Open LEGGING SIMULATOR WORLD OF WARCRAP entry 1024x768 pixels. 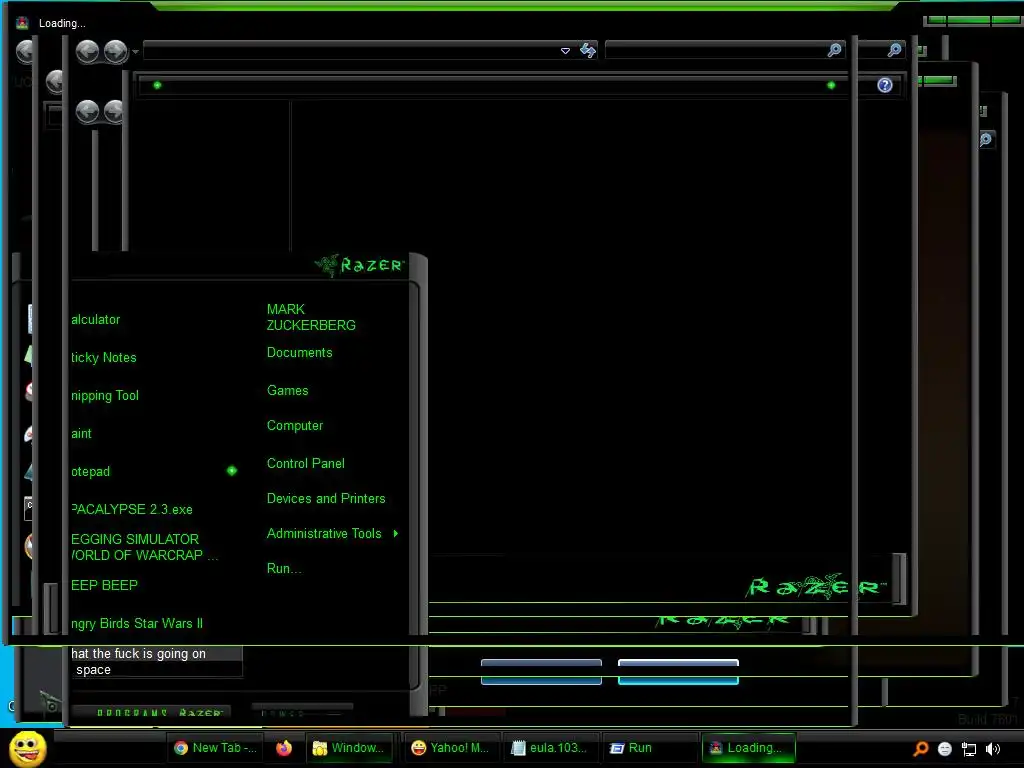(x=144, y=547)
